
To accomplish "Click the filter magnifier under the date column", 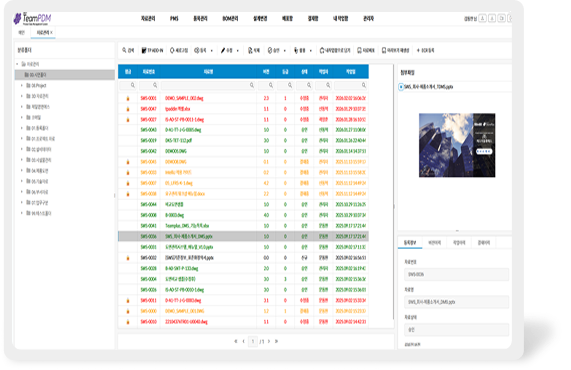I will 363,85.
